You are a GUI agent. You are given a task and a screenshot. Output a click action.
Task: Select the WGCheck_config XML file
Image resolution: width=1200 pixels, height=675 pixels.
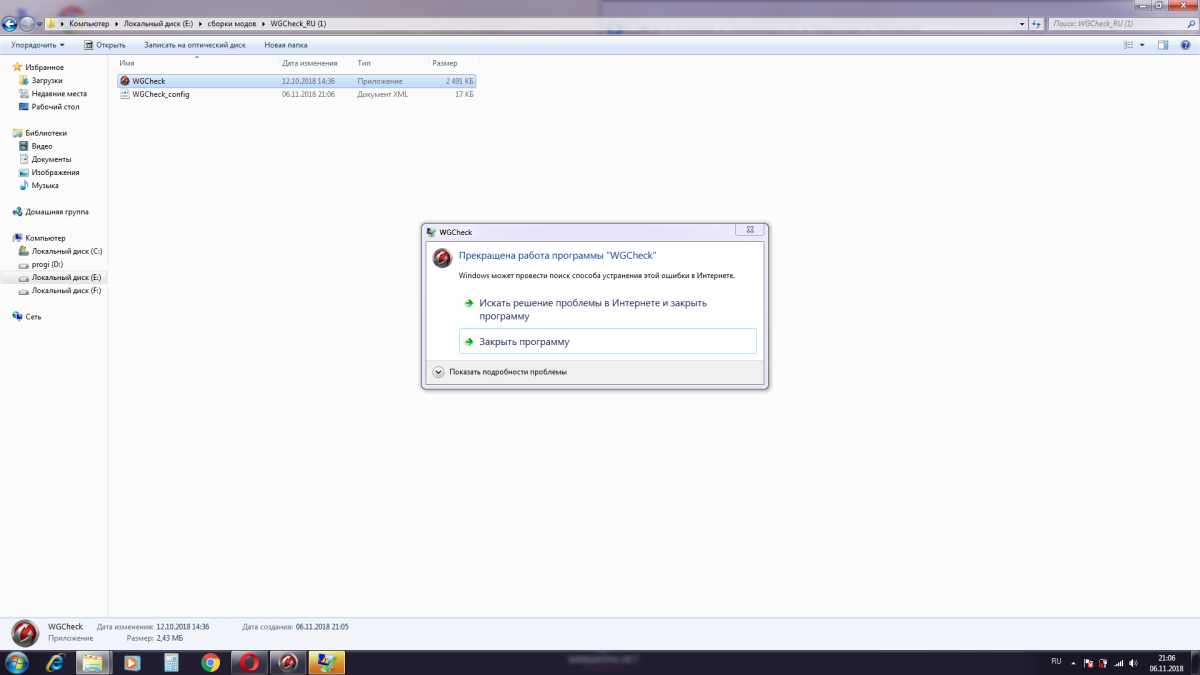tap(297, 94)
